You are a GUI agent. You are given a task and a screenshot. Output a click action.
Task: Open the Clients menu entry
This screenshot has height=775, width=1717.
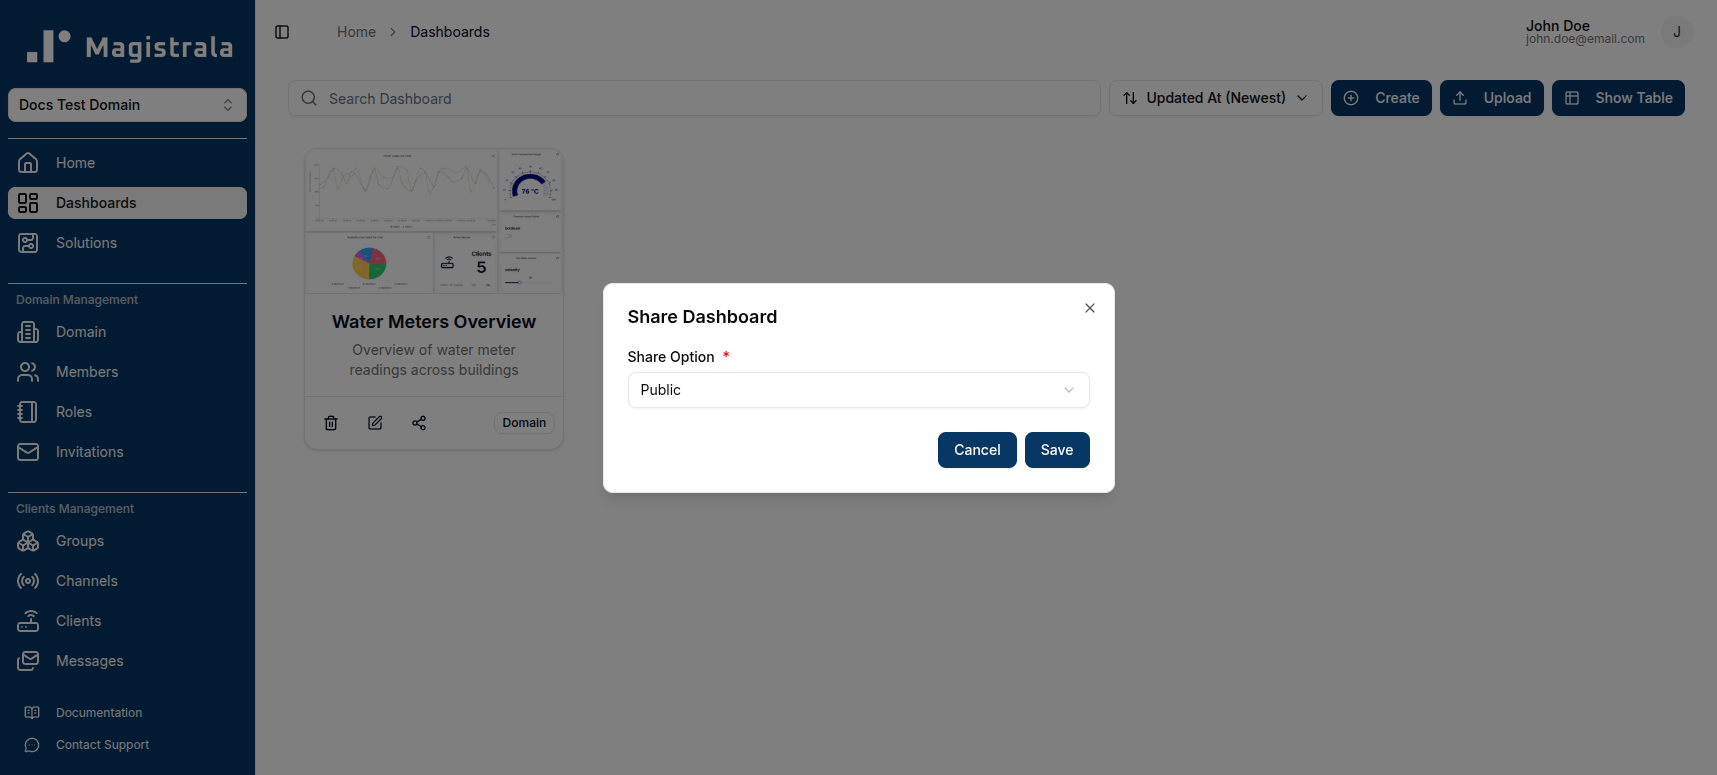click(127, 621)
